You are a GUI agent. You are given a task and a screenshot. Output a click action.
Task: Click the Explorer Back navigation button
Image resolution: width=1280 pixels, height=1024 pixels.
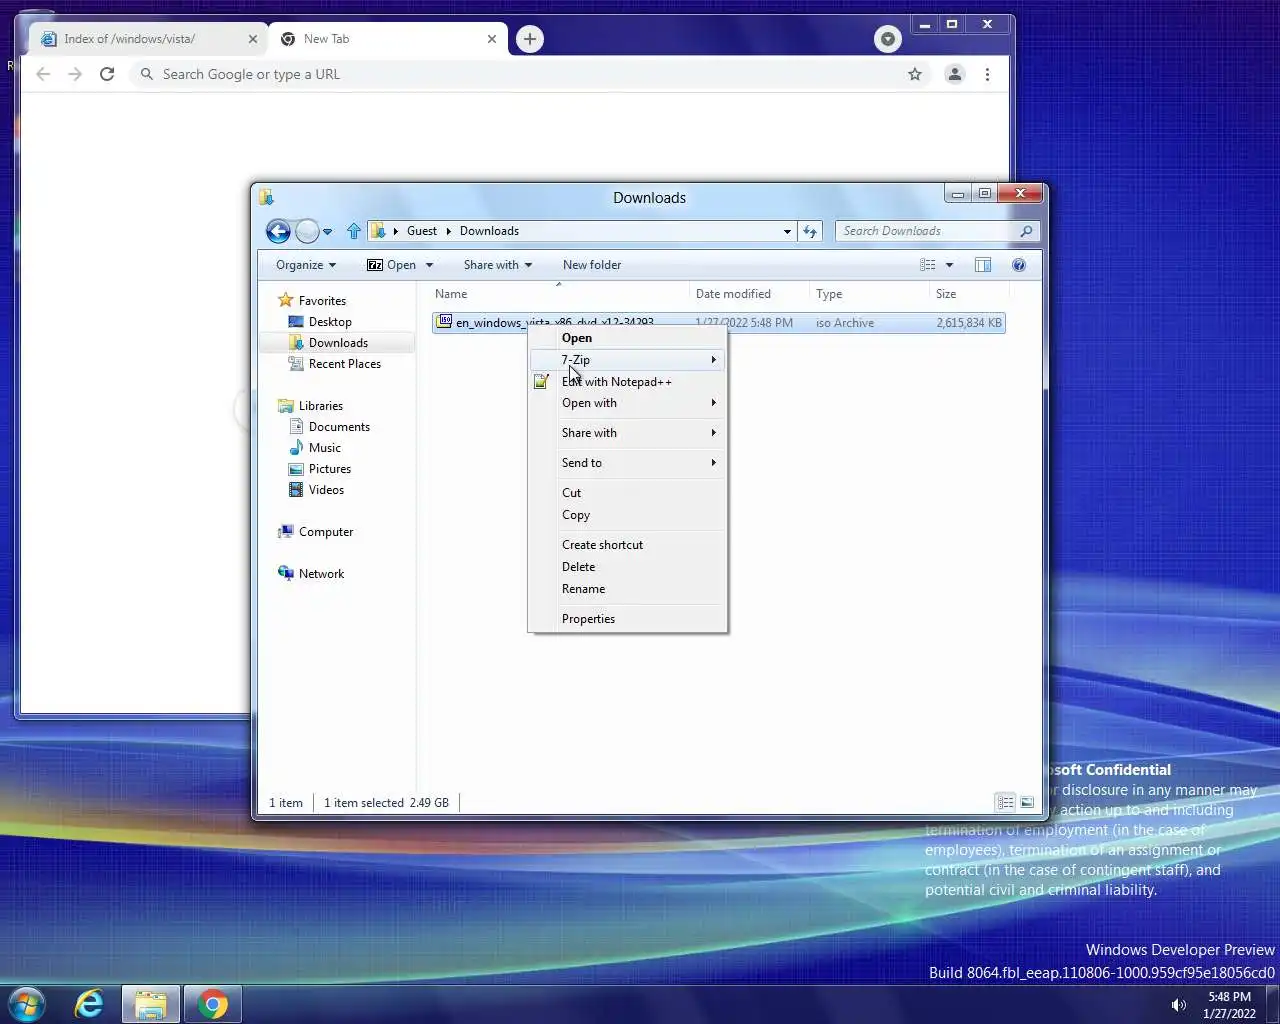pos(278,231)
